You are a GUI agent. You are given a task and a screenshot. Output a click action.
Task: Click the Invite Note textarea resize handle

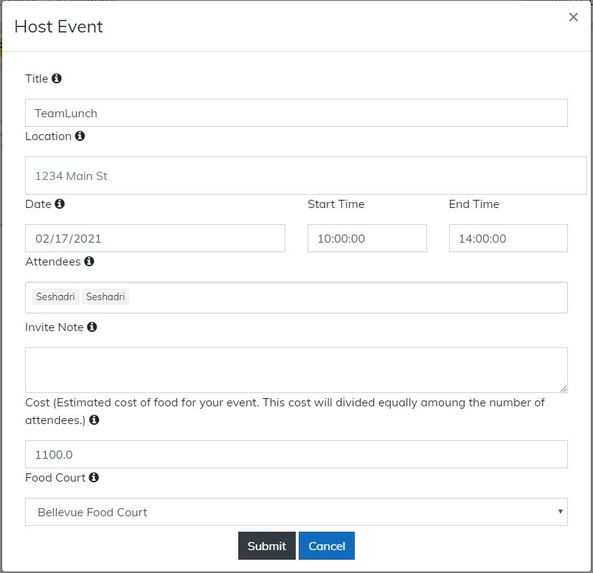pos(564,388)
